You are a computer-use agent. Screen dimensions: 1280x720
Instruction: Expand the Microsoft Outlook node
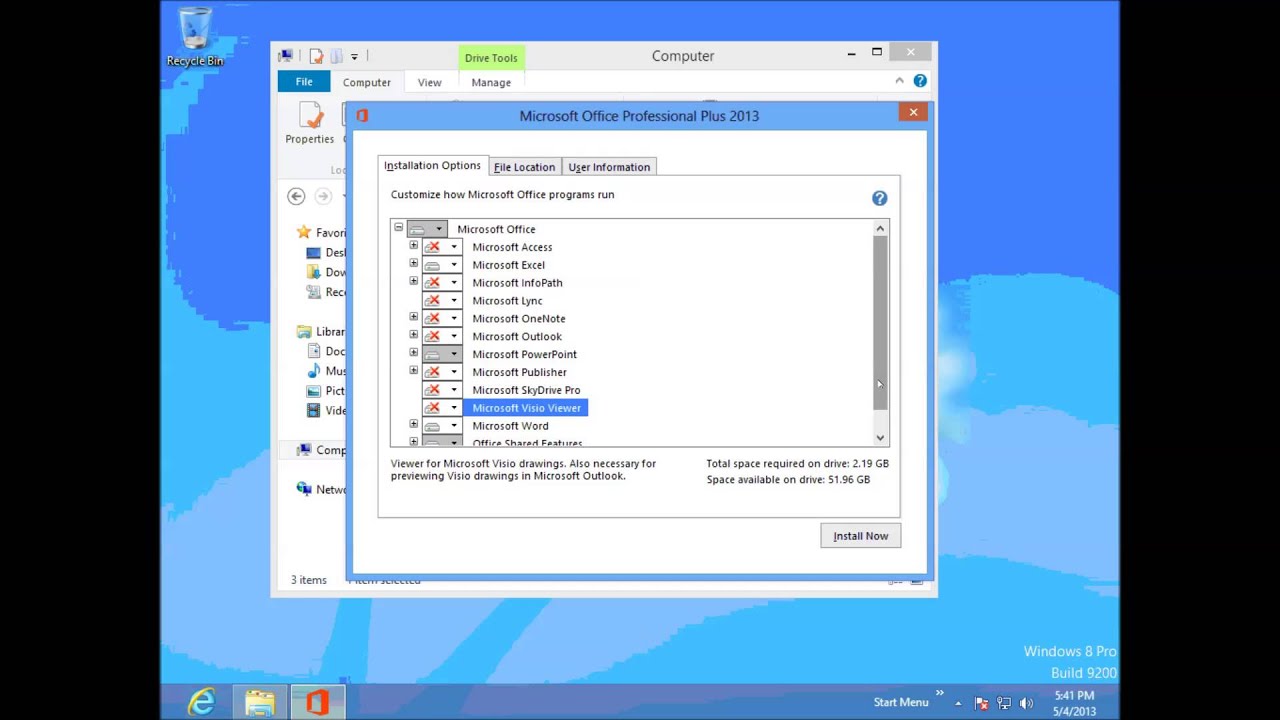(x=413, y=335)
